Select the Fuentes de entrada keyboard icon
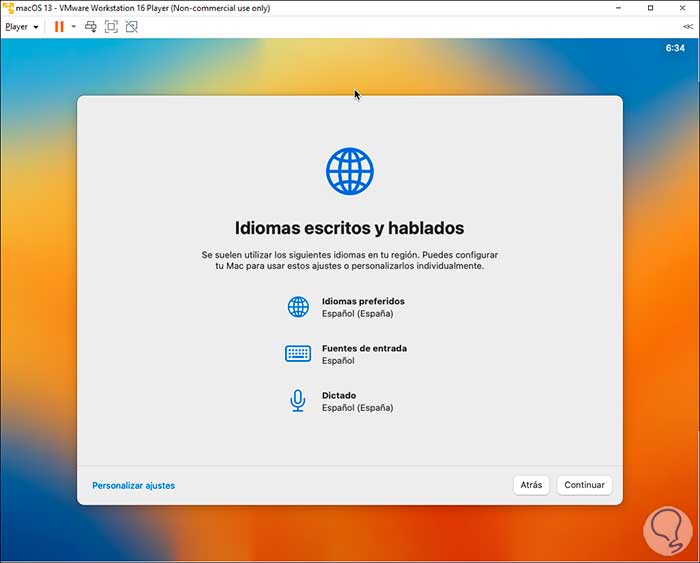700x563 pixels. pos(298,354)
